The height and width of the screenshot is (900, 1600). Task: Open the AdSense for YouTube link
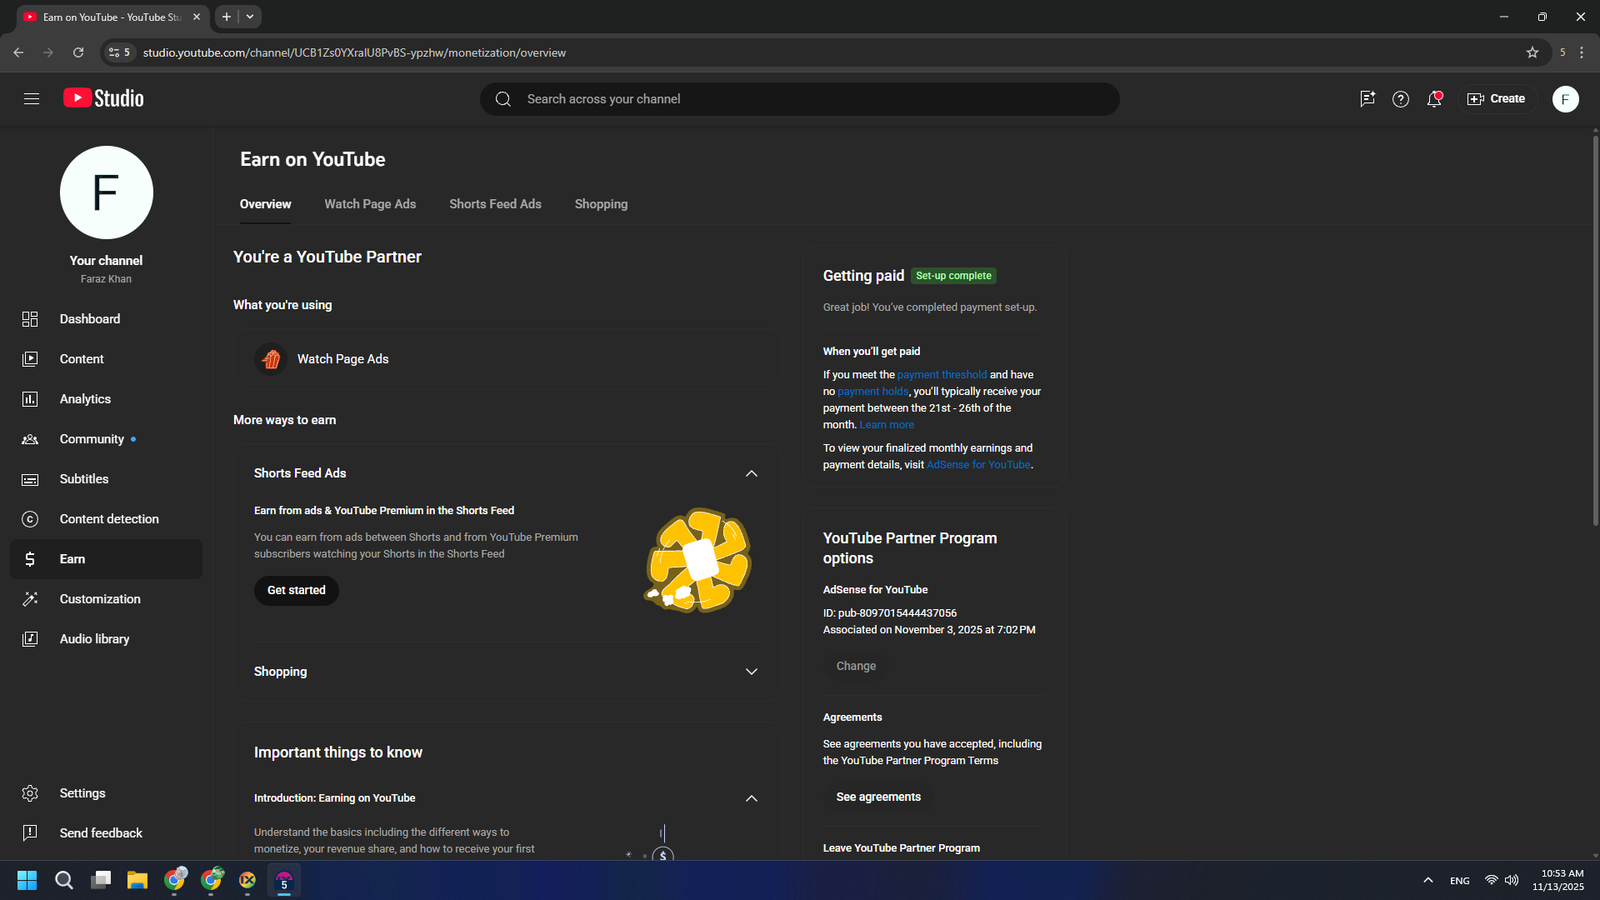[x=978, y=465]
